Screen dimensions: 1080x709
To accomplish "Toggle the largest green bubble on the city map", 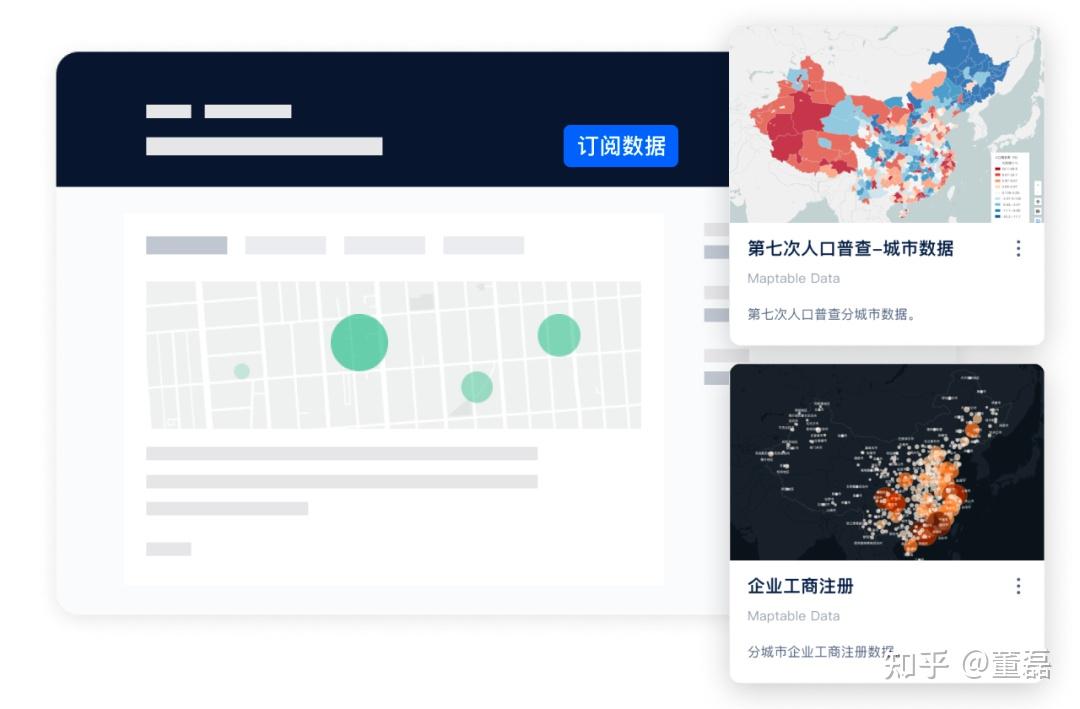I will [x=358, y=341].
